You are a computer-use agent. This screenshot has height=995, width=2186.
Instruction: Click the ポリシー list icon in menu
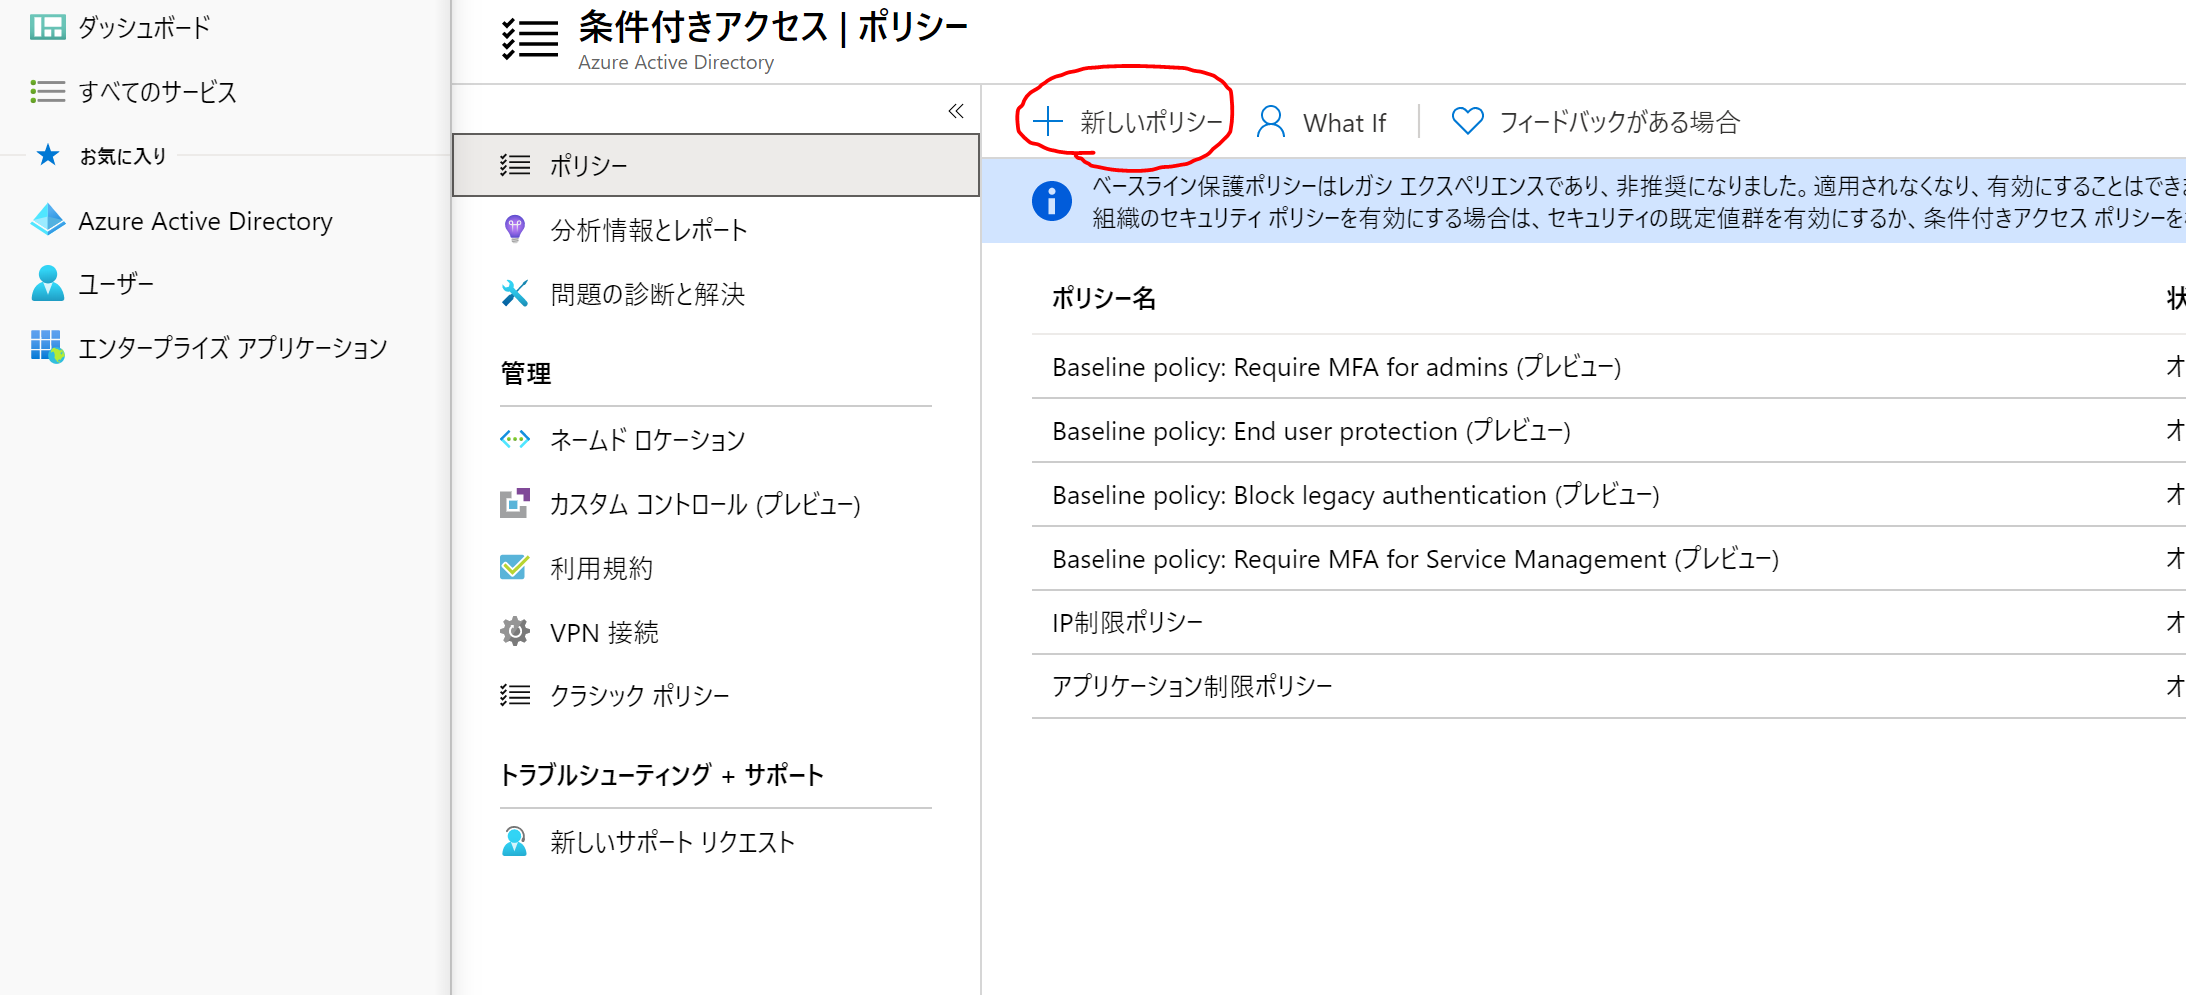pos(515,165)
